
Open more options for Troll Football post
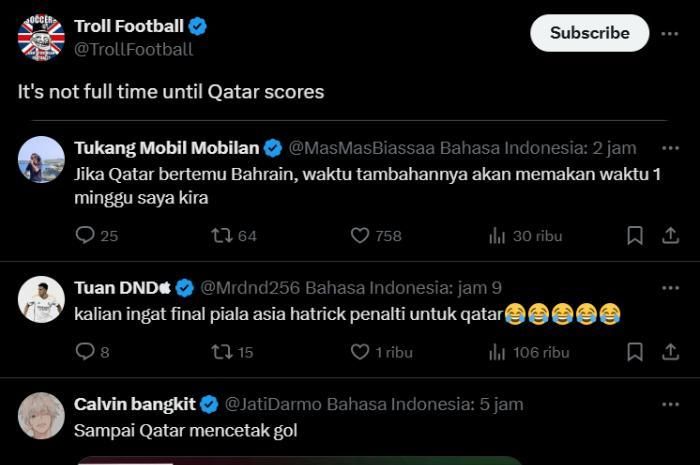pos(669,33)
